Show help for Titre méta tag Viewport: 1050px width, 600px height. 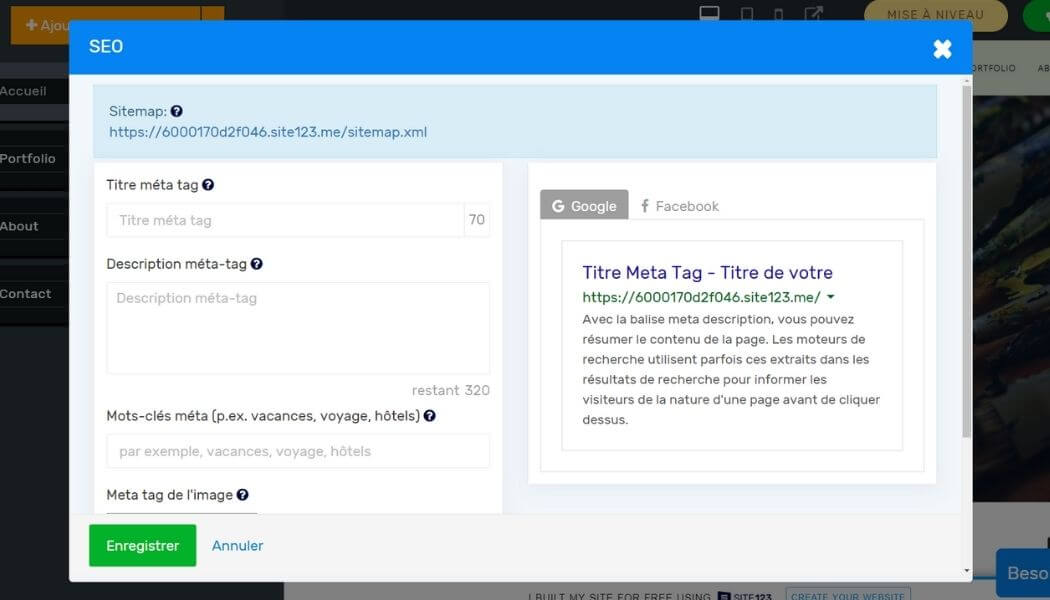(x=208, y=185)
